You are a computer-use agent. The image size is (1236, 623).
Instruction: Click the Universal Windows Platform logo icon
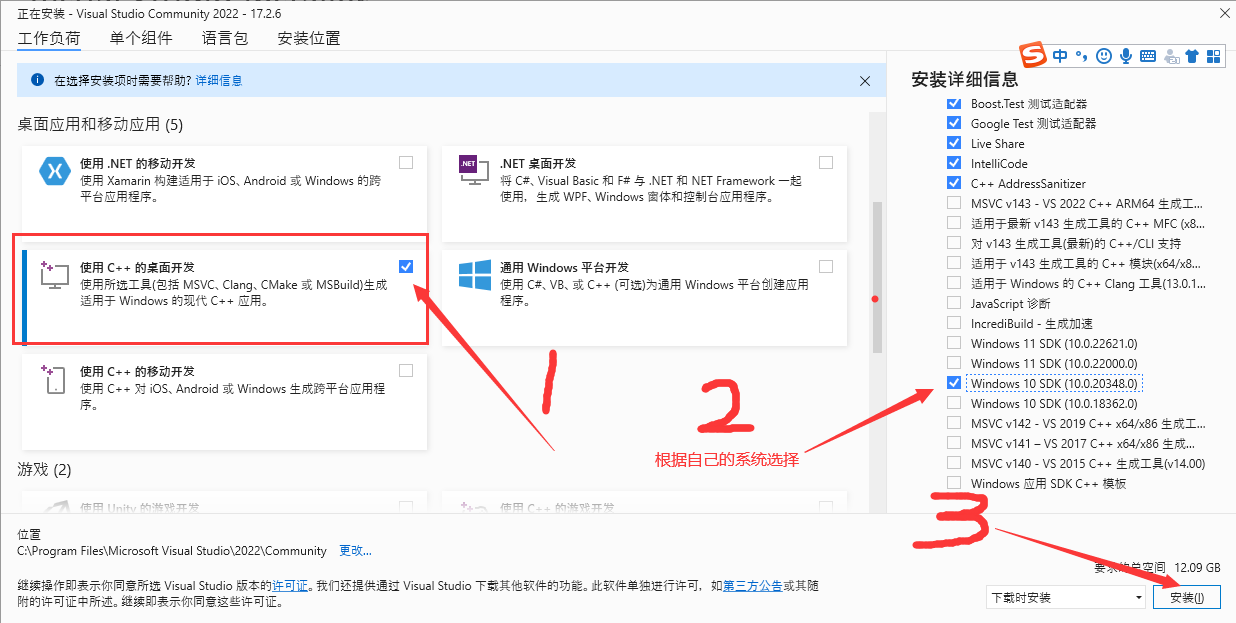click(x=473, y=274)
